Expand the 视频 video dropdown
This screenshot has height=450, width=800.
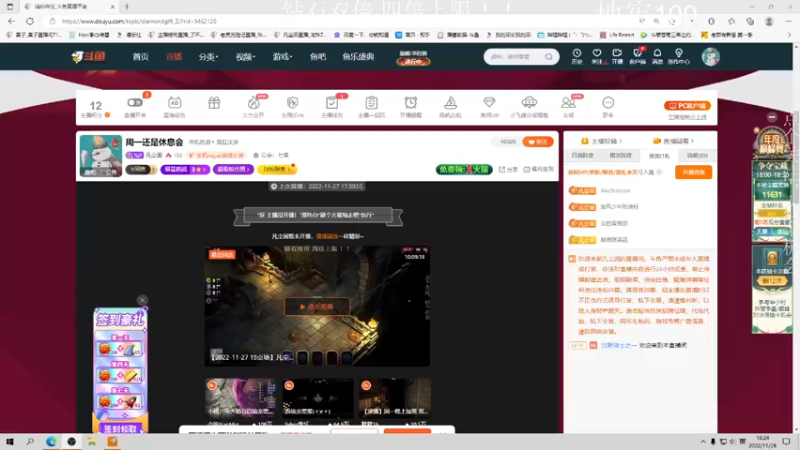click(x=245, y=57)
